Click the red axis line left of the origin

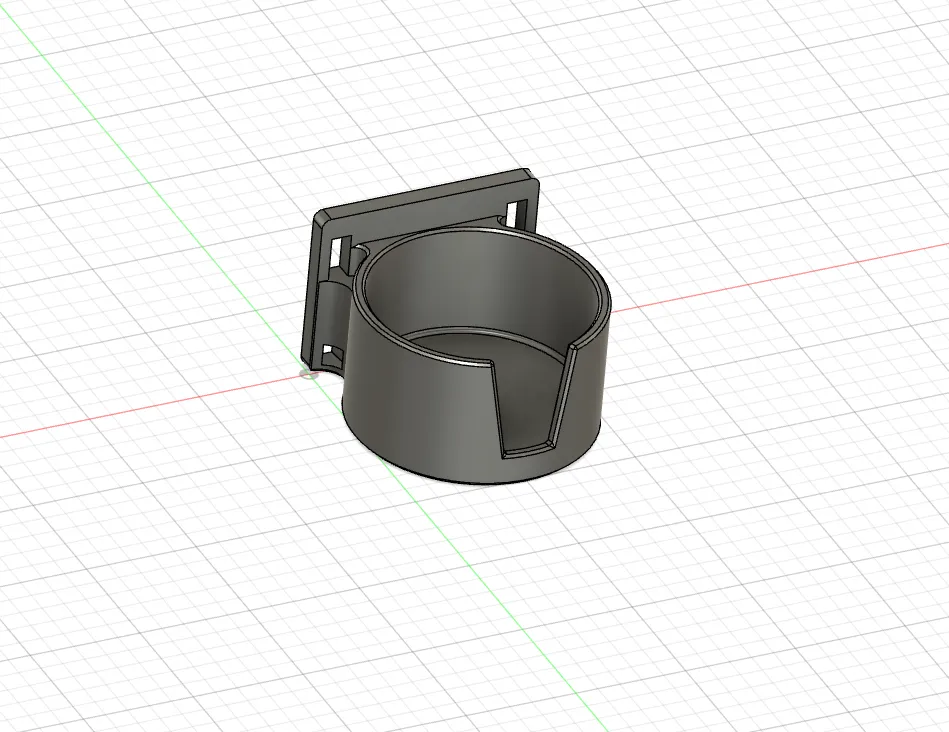(x=150, y=409)
